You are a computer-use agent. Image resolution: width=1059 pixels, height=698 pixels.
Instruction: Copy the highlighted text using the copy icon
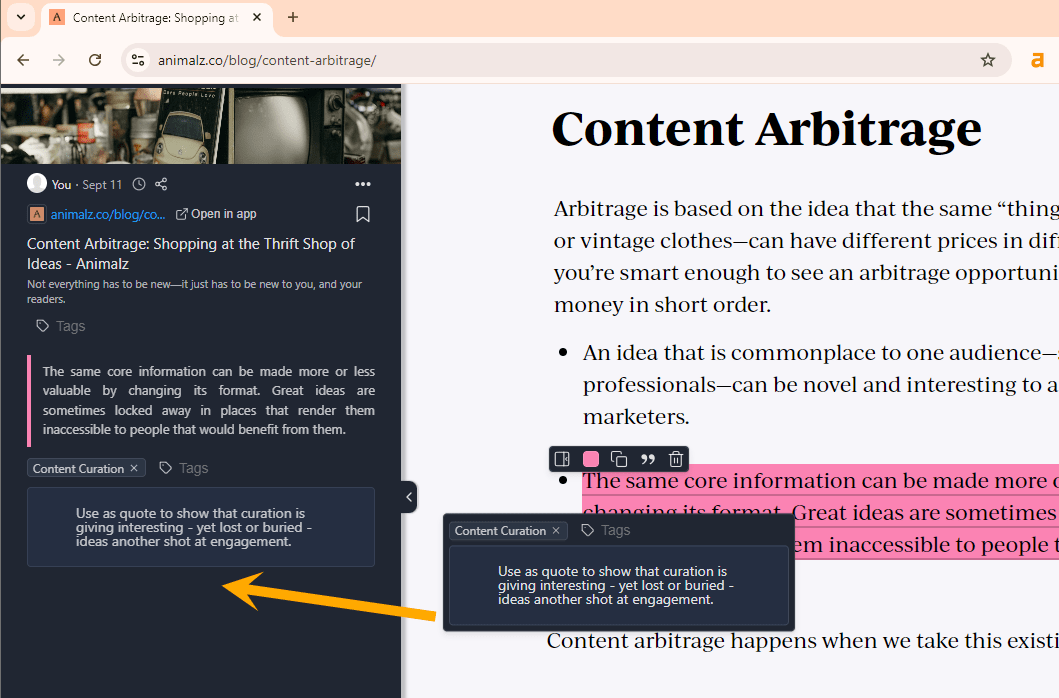click(x=619, y=458)
